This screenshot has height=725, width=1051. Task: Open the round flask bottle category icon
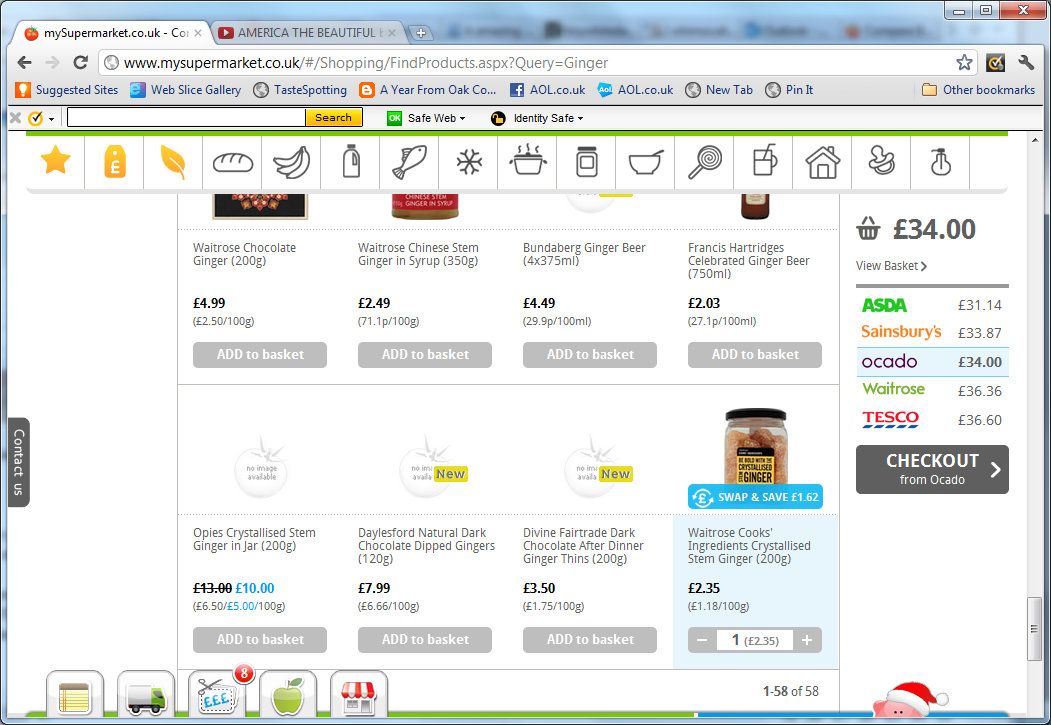[940, 161]
